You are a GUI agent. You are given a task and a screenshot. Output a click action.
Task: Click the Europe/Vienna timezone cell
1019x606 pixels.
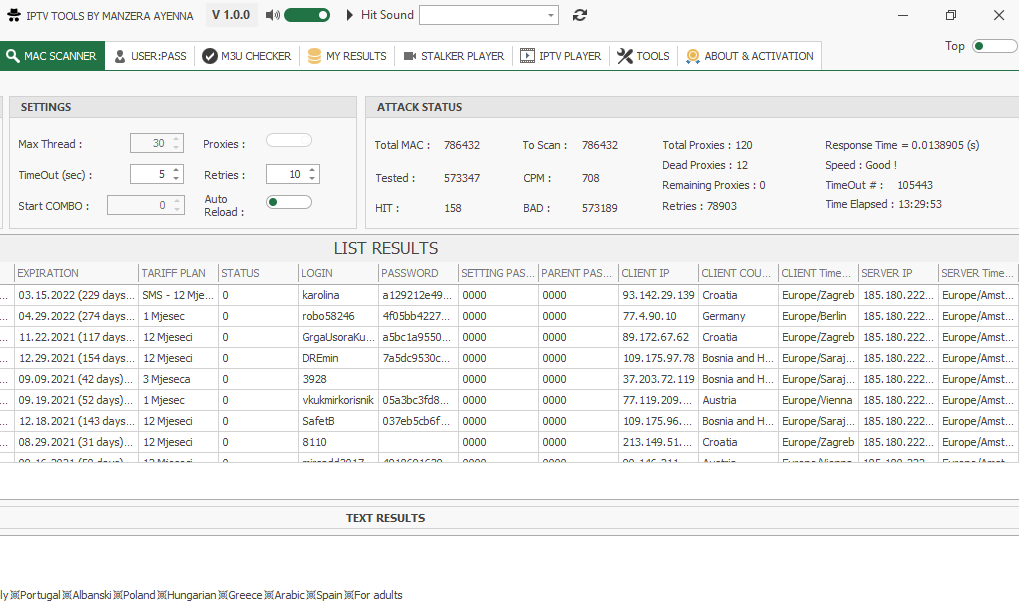click(x=818, y=400)
